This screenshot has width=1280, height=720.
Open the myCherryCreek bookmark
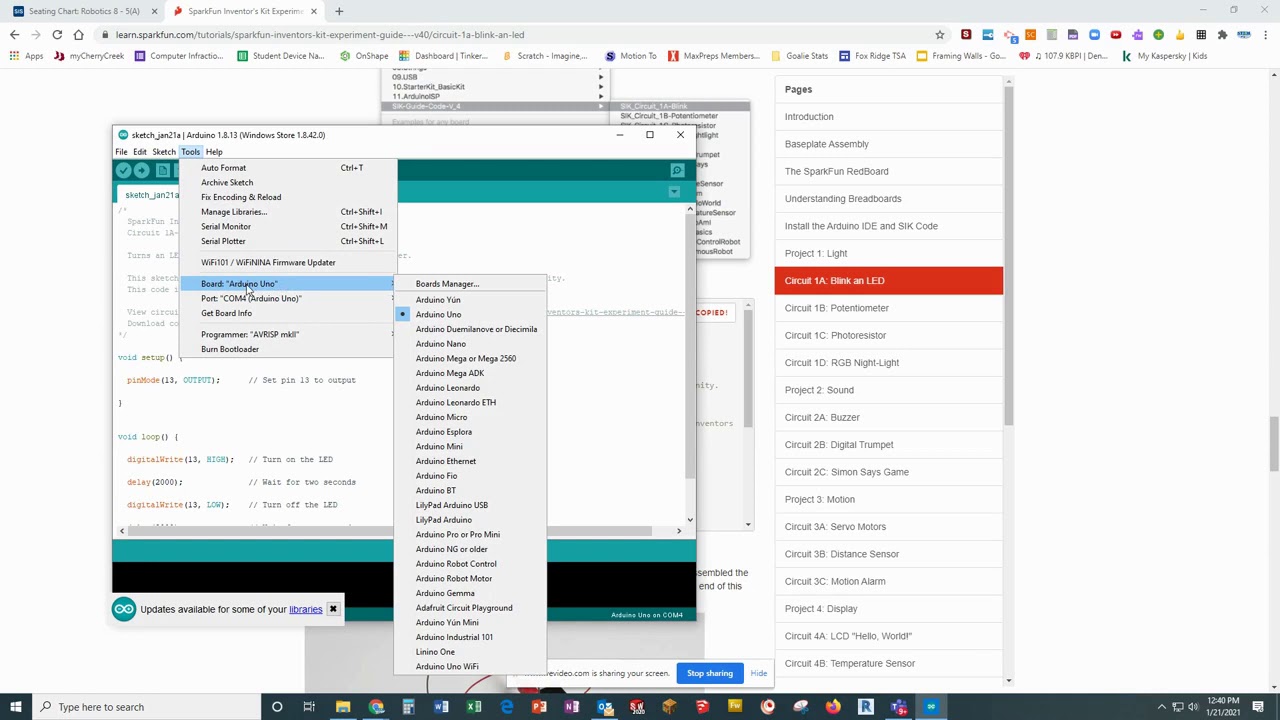click(x=90, y=56)
